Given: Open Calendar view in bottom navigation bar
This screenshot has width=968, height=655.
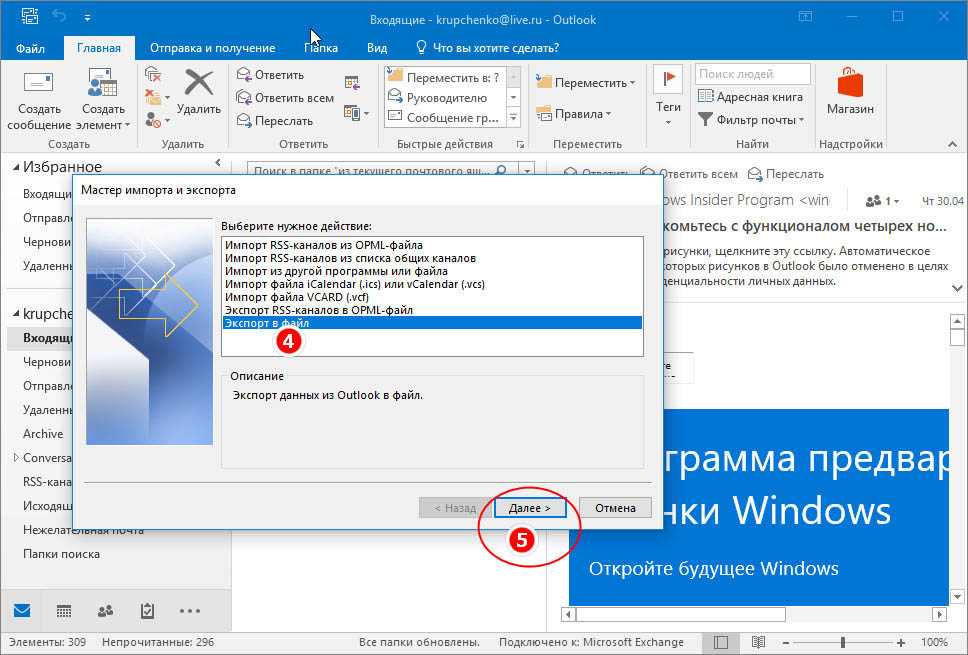Looking at the screenshot, I should tap(64, 611).
